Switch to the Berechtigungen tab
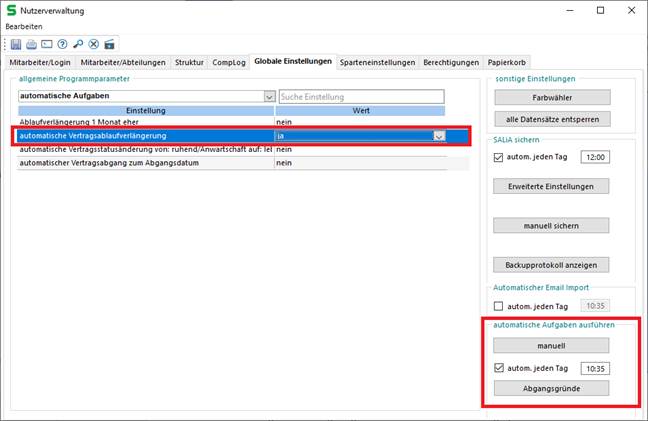 [x=452, y=62]
